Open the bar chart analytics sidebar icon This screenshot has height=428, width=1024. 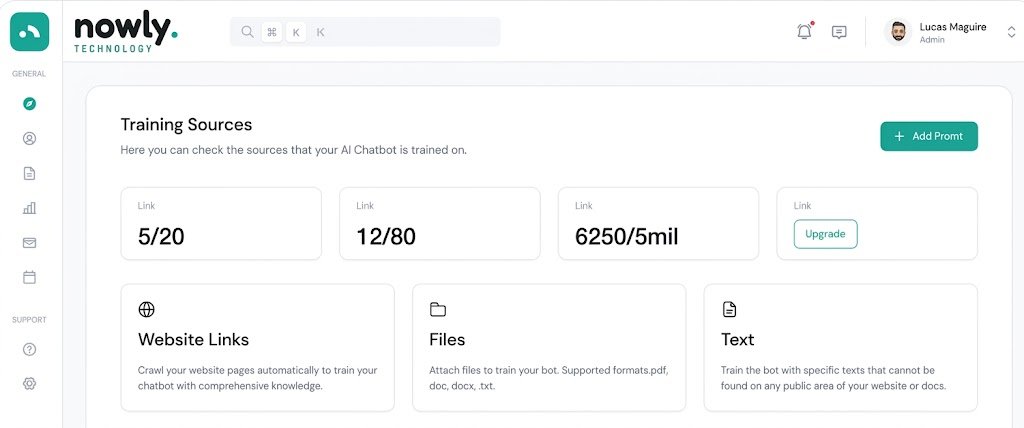(29, 208)
